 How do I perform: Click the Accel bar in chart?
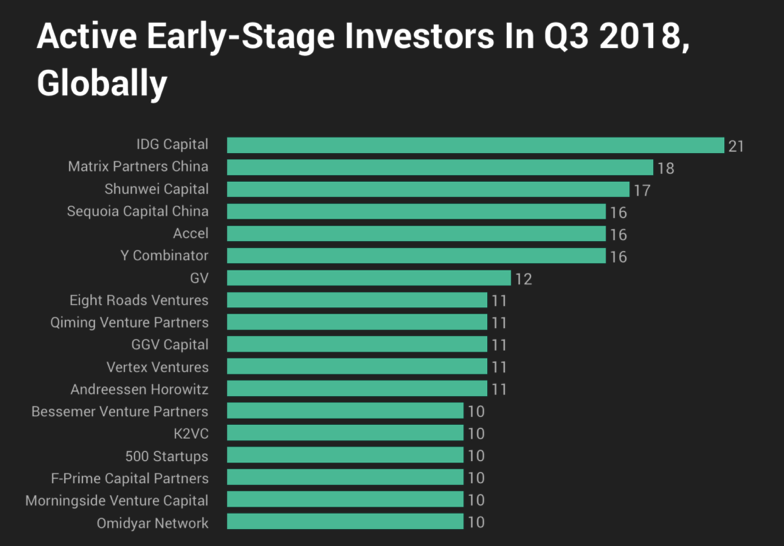click(416, 233)
